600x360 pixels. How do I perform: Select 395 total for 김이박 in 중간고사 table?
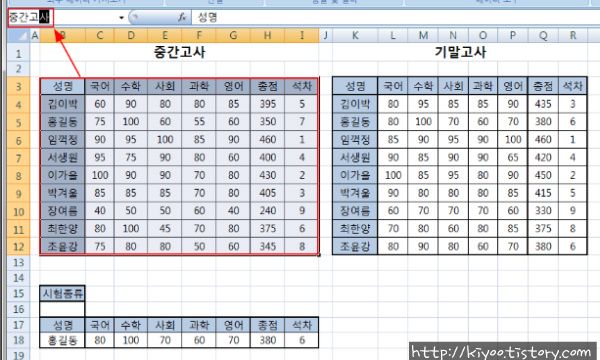pyautogui.click(x=267, y=104)
